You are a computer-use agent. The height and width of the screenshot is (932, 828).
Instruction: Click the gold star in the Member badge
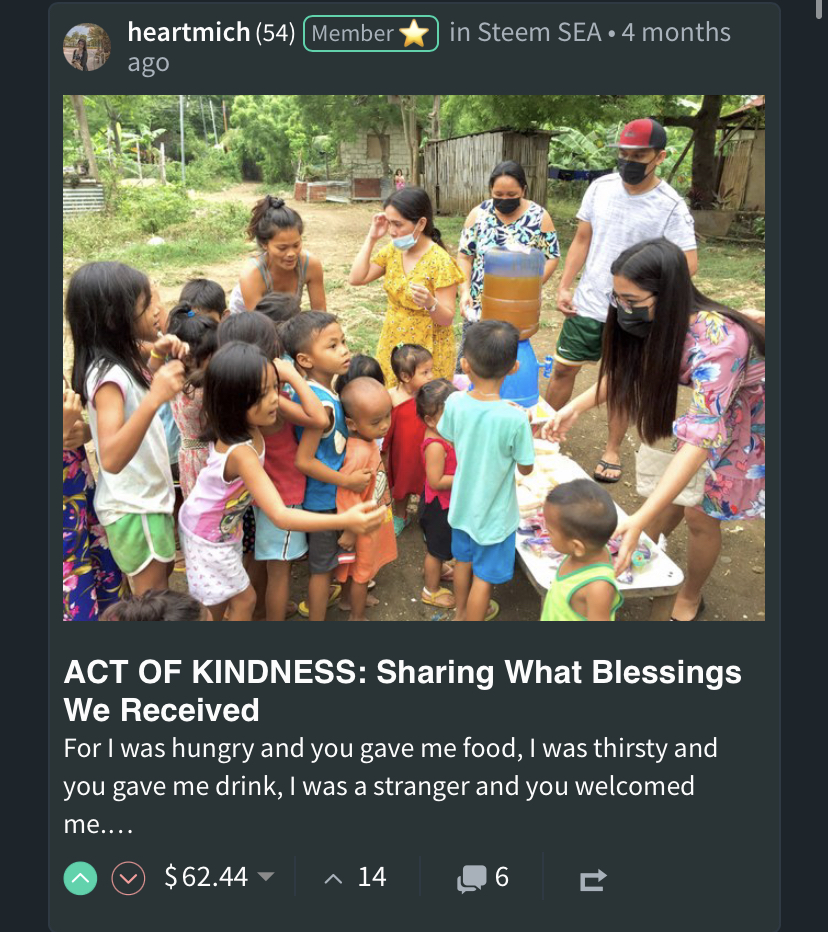414,34
